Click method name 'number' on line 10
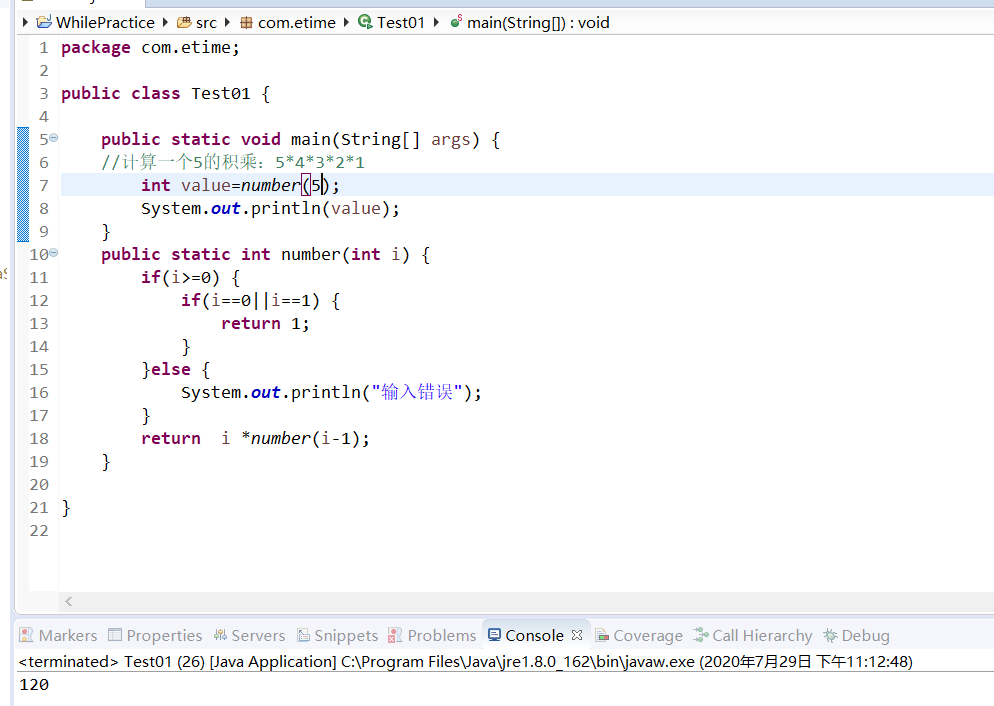The image size is (994, 706). (311, 254)
